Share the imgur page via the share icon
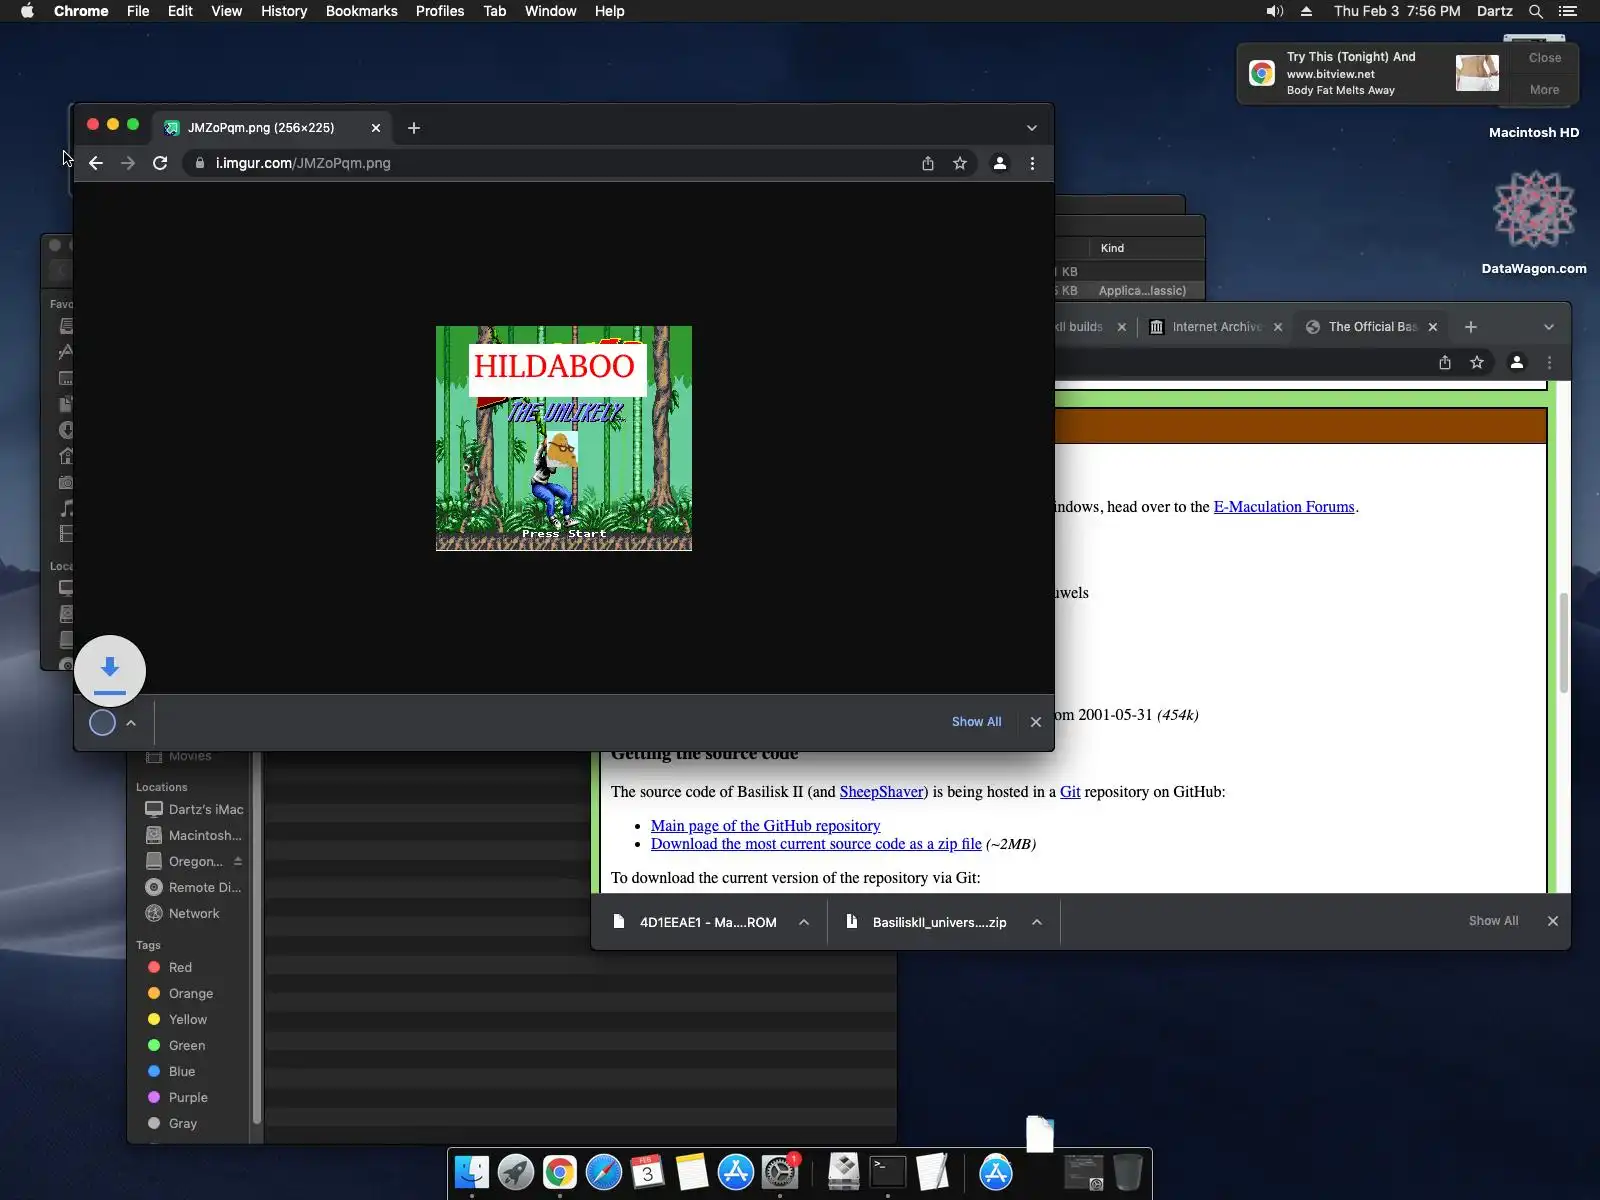 click(x=928, y=163)
